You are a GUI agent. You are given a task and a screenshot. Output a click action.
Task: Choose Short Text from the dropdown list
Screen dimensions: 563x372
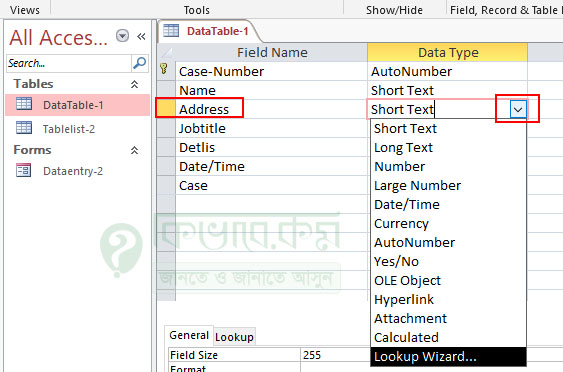[448, 128]
